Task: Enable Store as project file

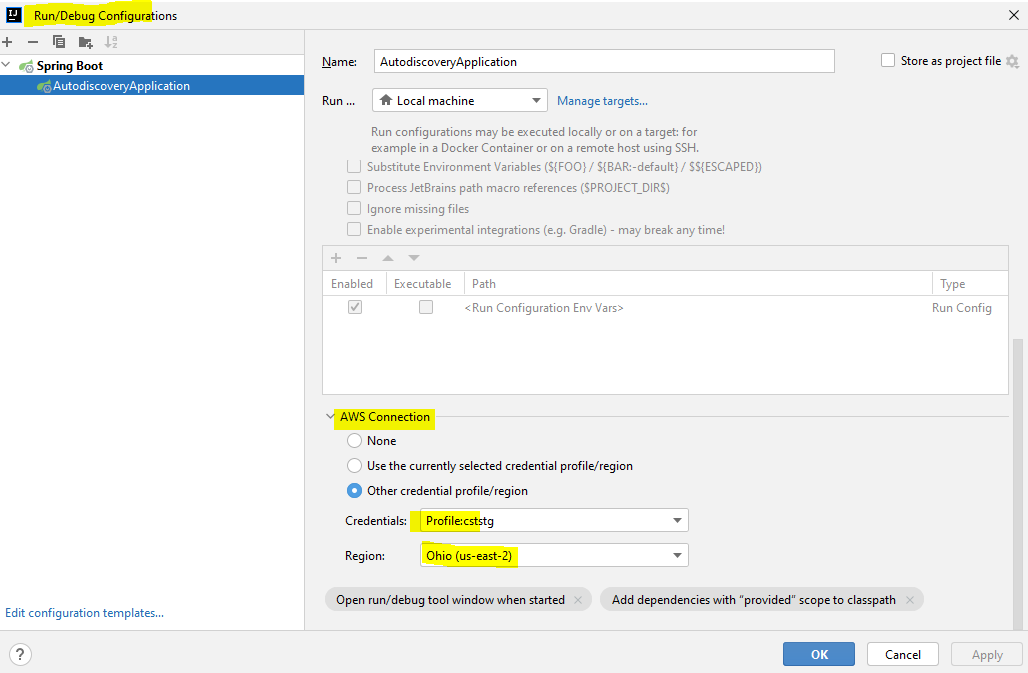Action: 888,60
